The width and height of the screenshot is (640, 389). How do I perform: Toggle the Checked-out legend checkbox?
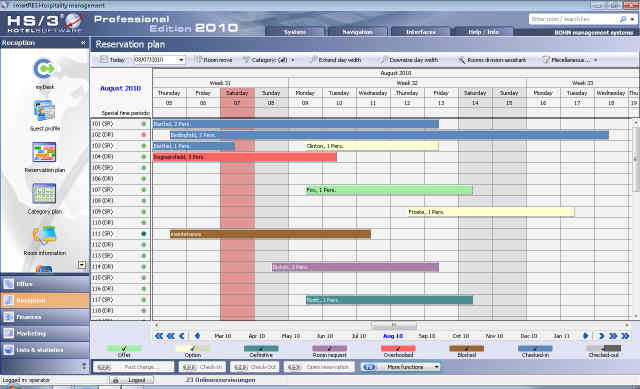click(x=604, y=348)
